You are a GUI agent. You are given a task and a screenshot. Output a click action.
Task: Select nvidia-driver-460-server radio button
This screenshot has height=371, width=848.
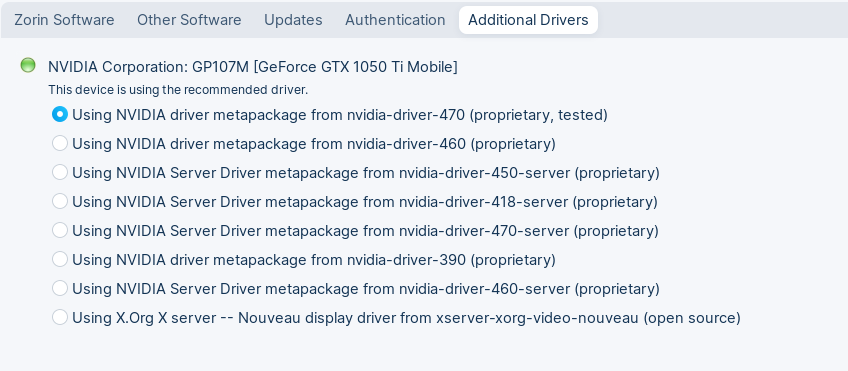[59, 288]
